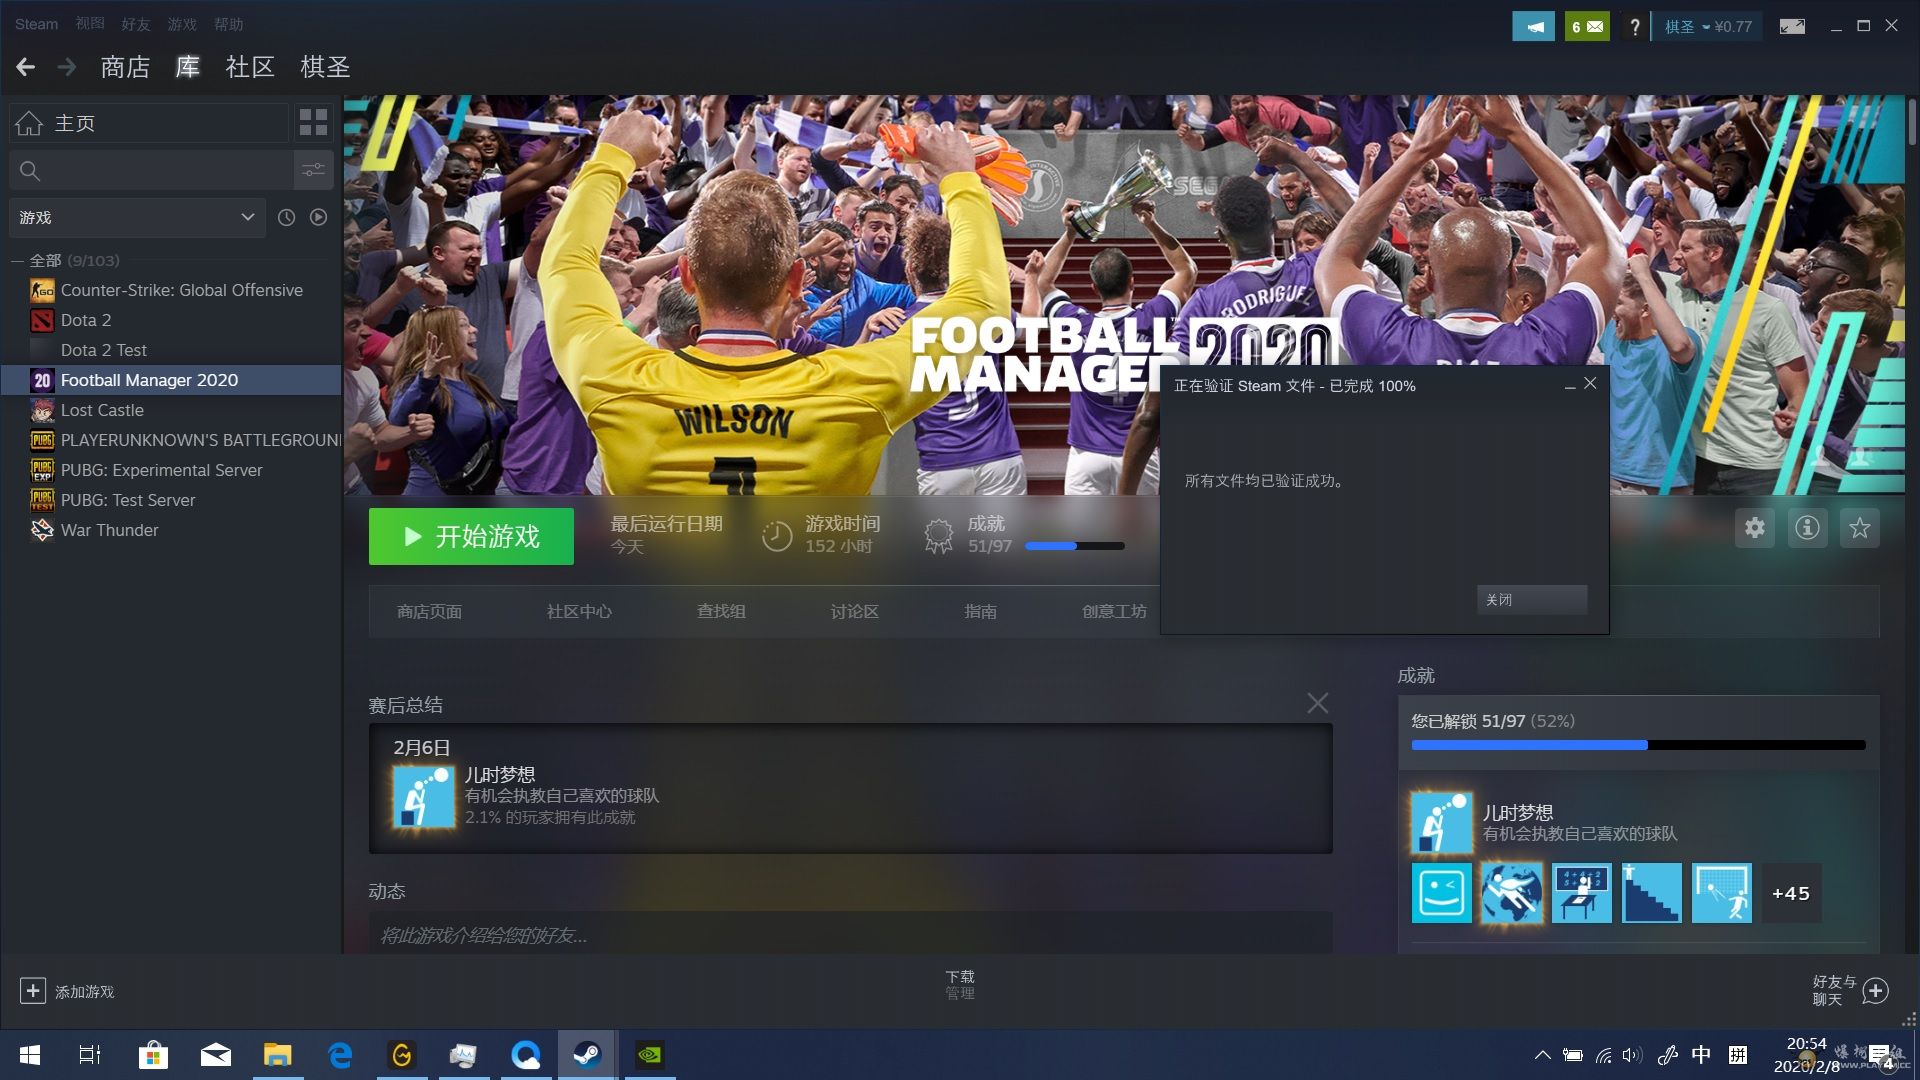The height and width of the screenshot is (1080, 1920).
Task: Open the staircase achievement icon
Action: point(1651,893)
